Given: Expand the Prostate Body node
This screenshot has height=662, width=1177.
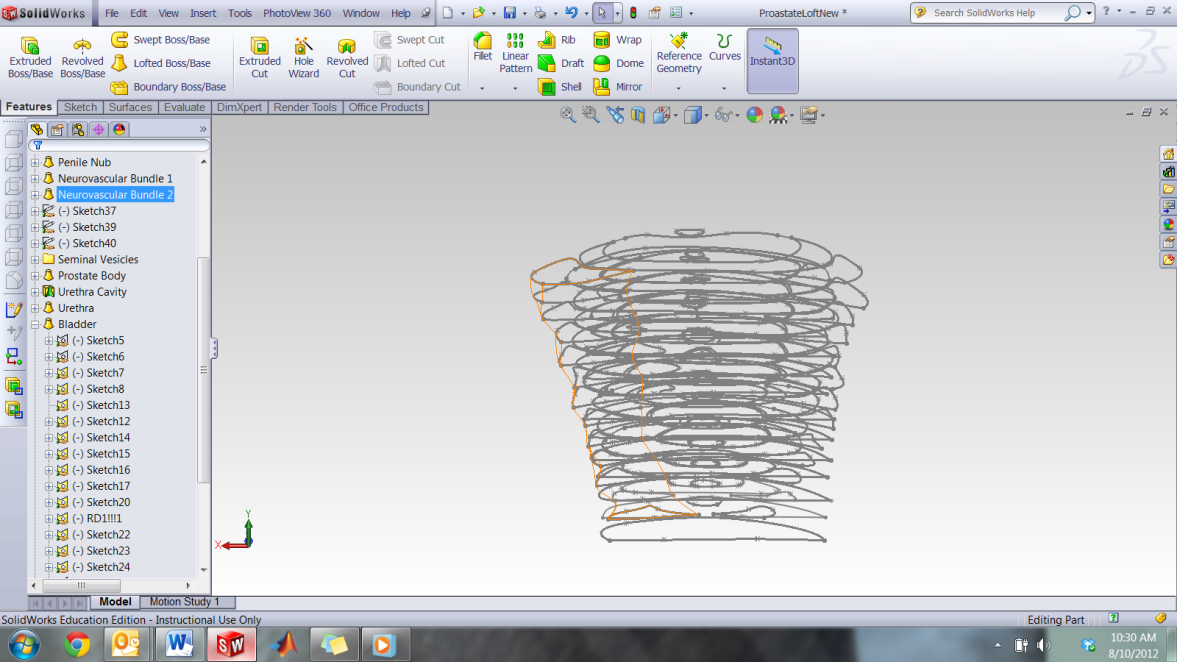Looking at the screenshot, I should [x=35, y=276].
